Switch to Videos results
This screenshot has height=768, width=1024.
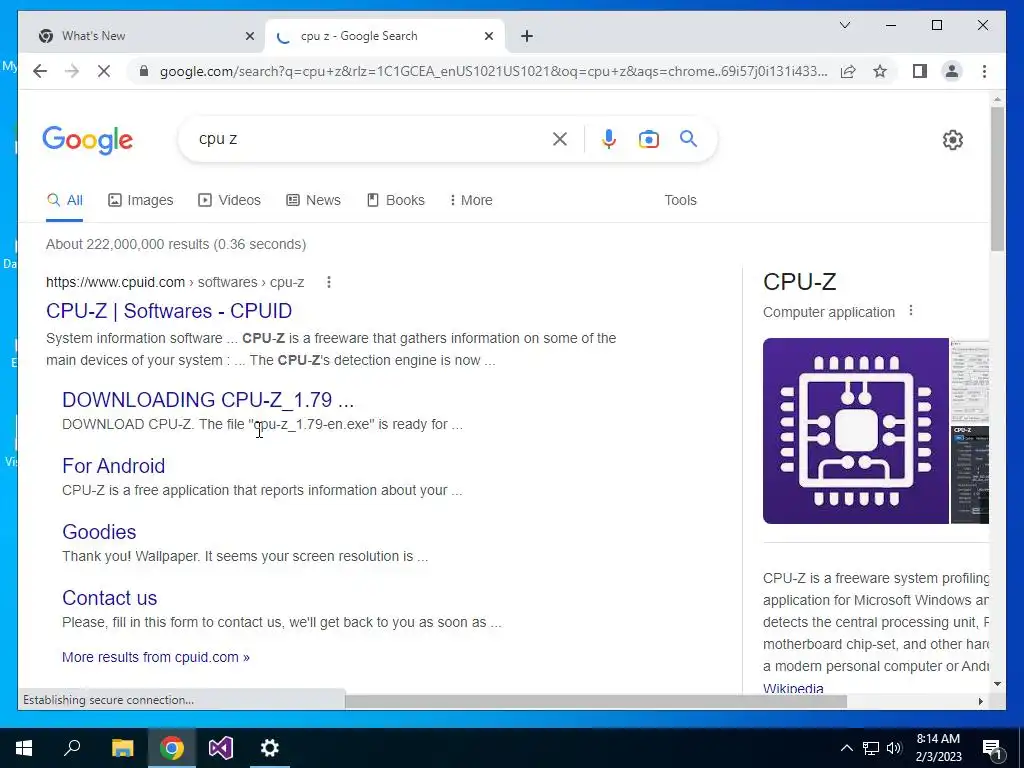click(x=229, y=200)
